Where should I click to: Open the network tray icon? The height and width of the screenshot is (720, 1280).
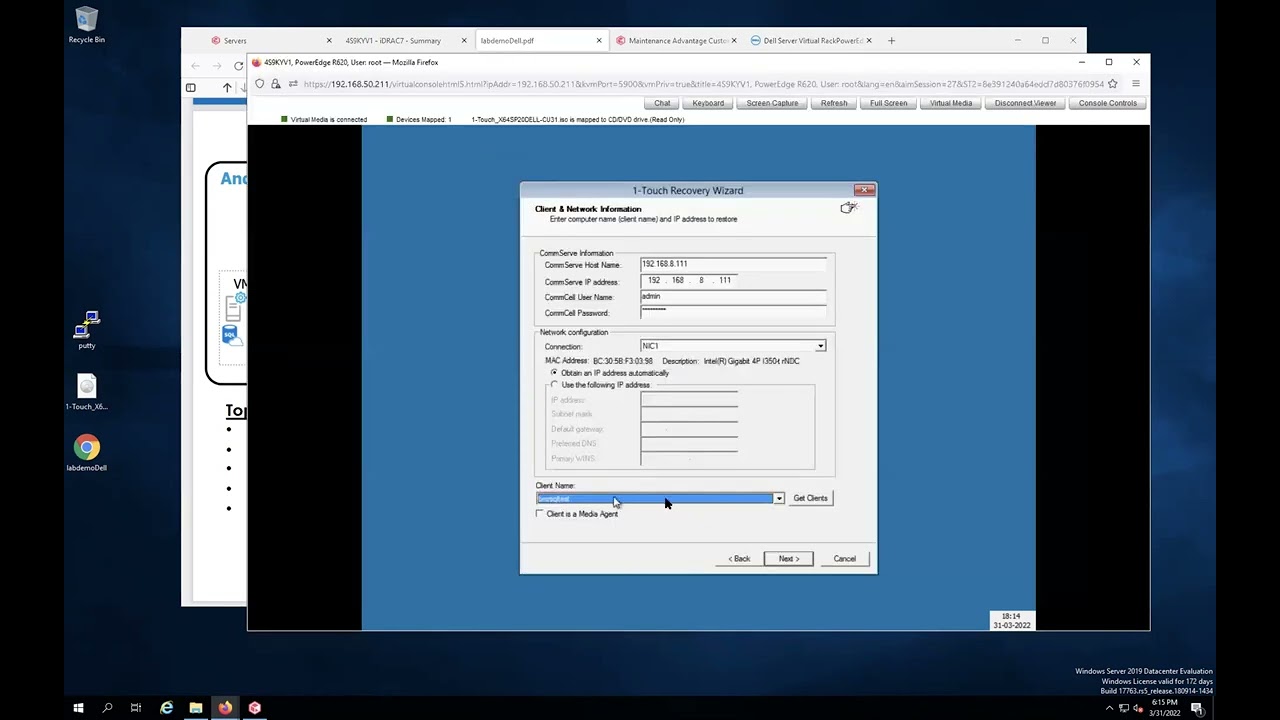(1124, 708)
